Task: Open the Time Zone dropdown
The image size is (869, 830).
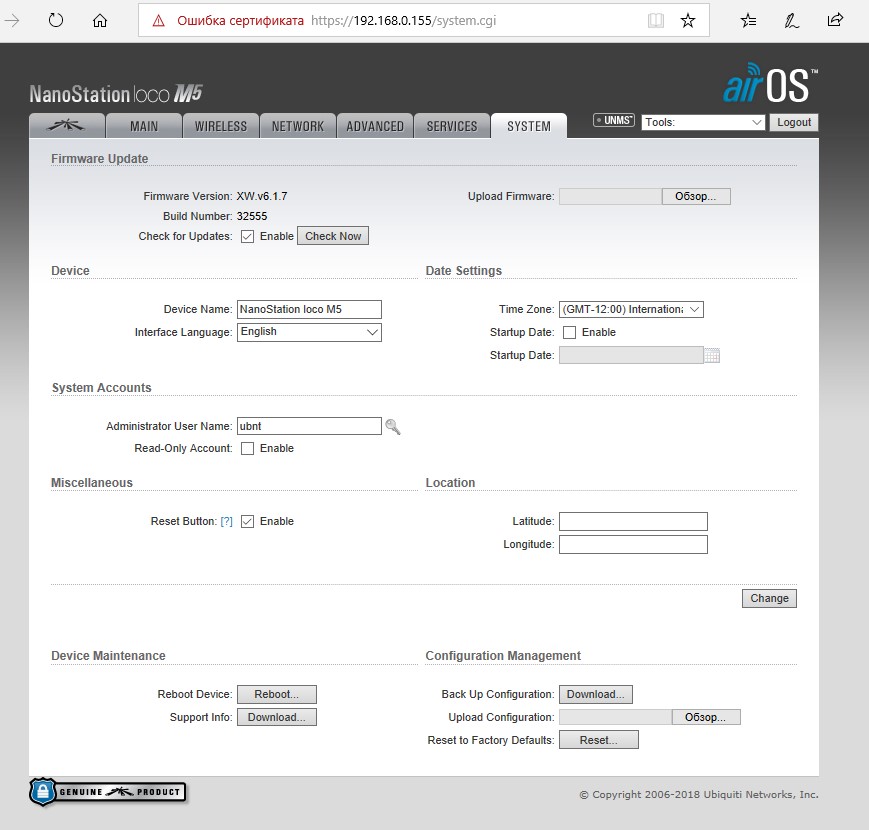Action: 631,309
